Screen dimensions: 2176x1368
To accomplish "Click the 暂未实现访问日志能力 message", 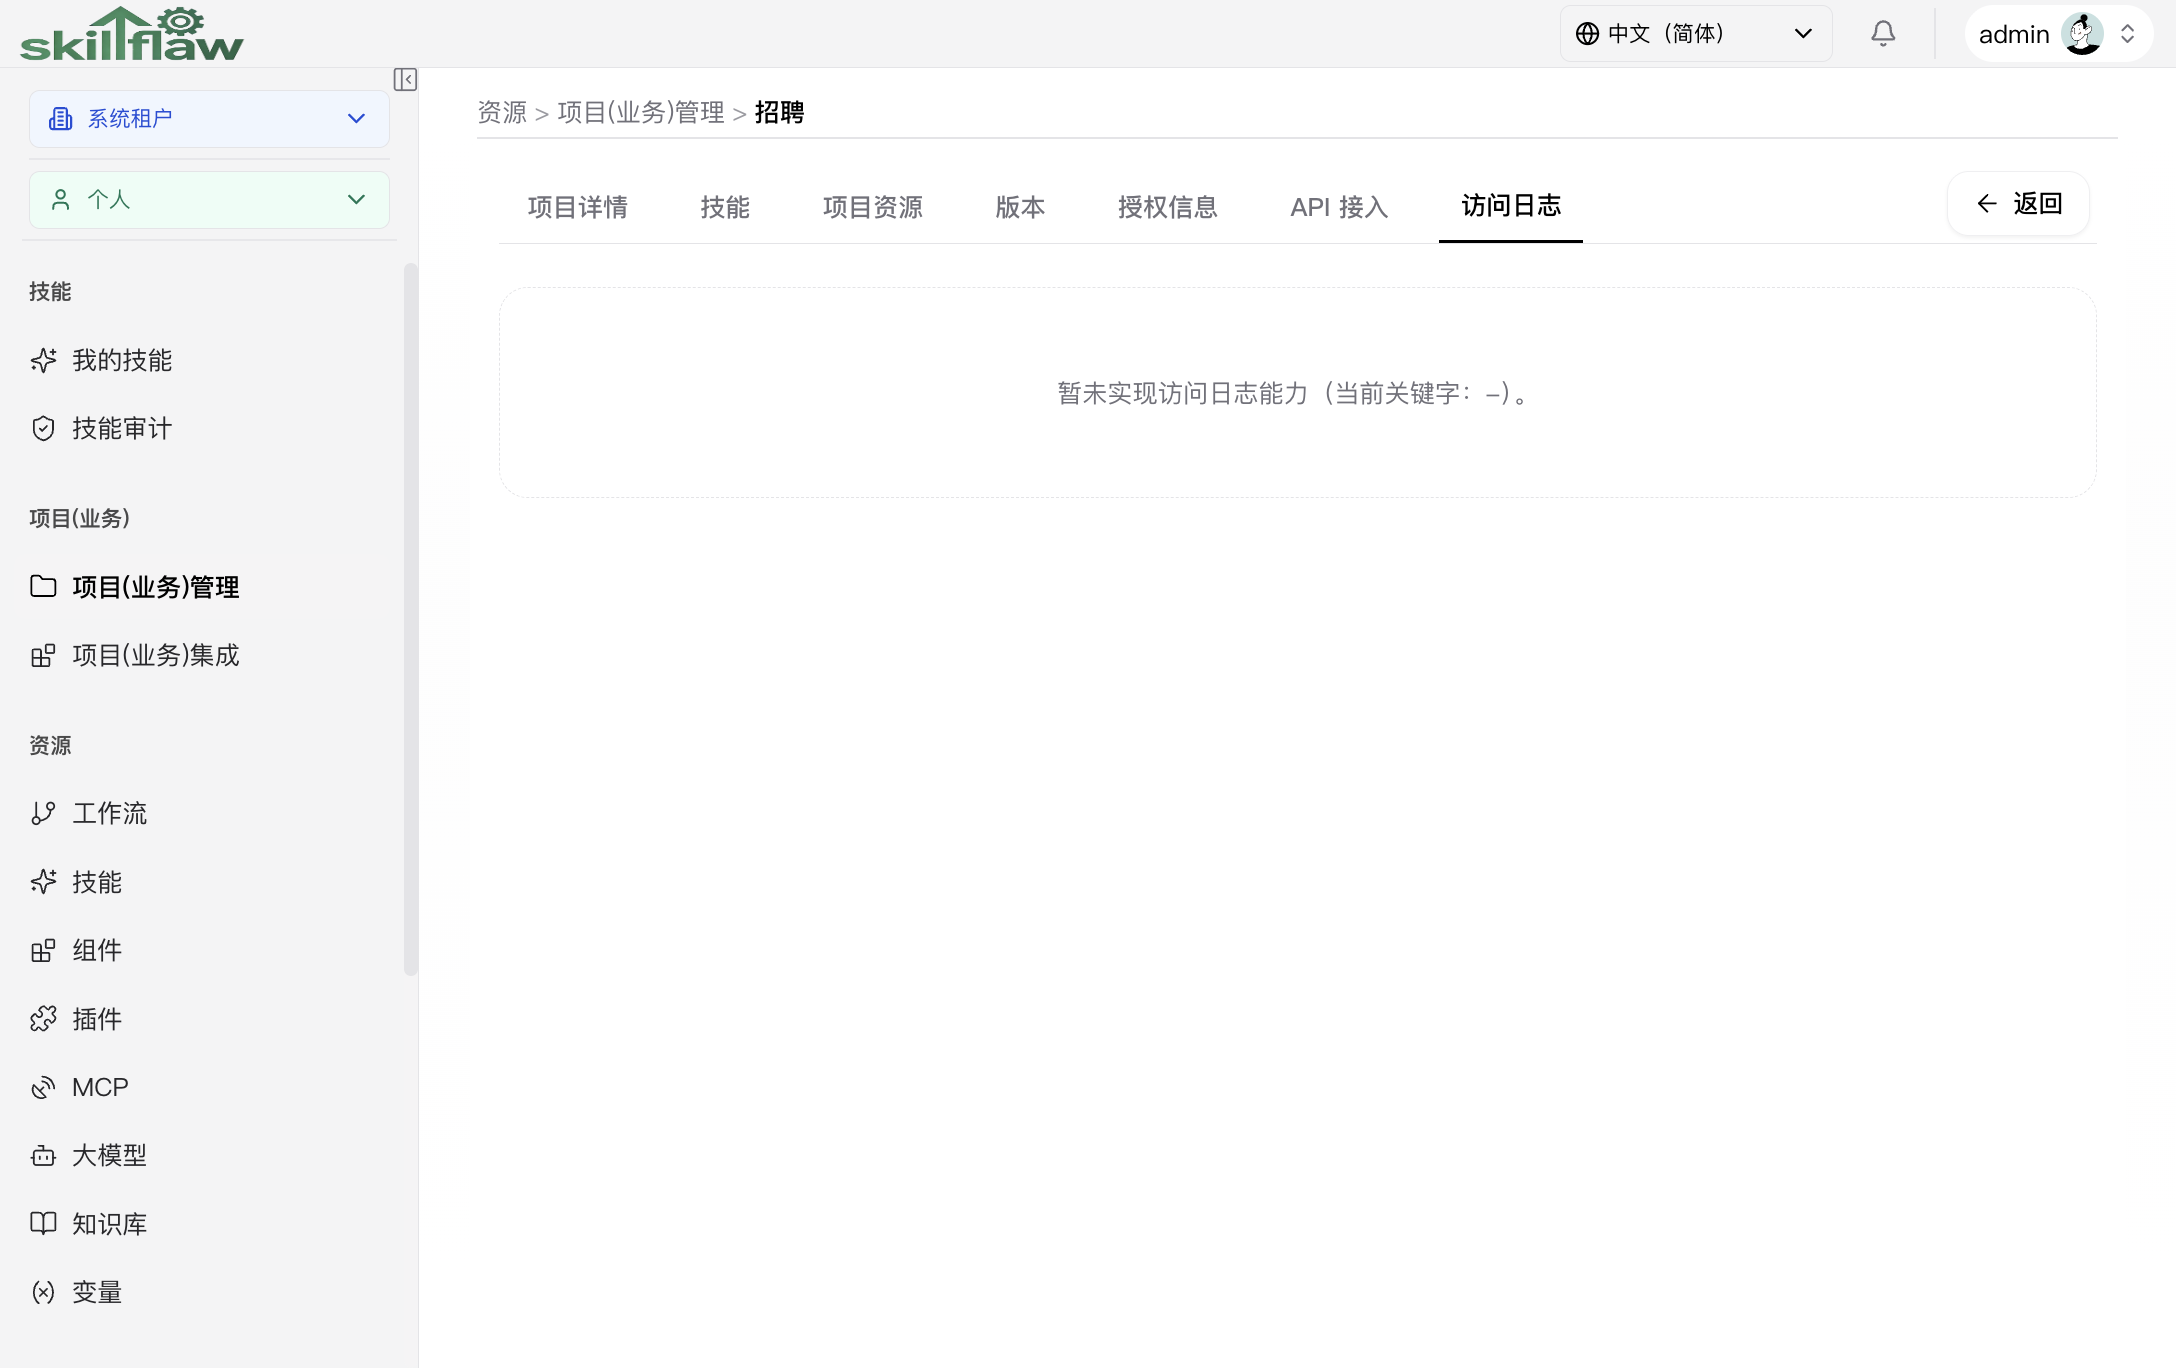I will click(x=1296, y=393).
